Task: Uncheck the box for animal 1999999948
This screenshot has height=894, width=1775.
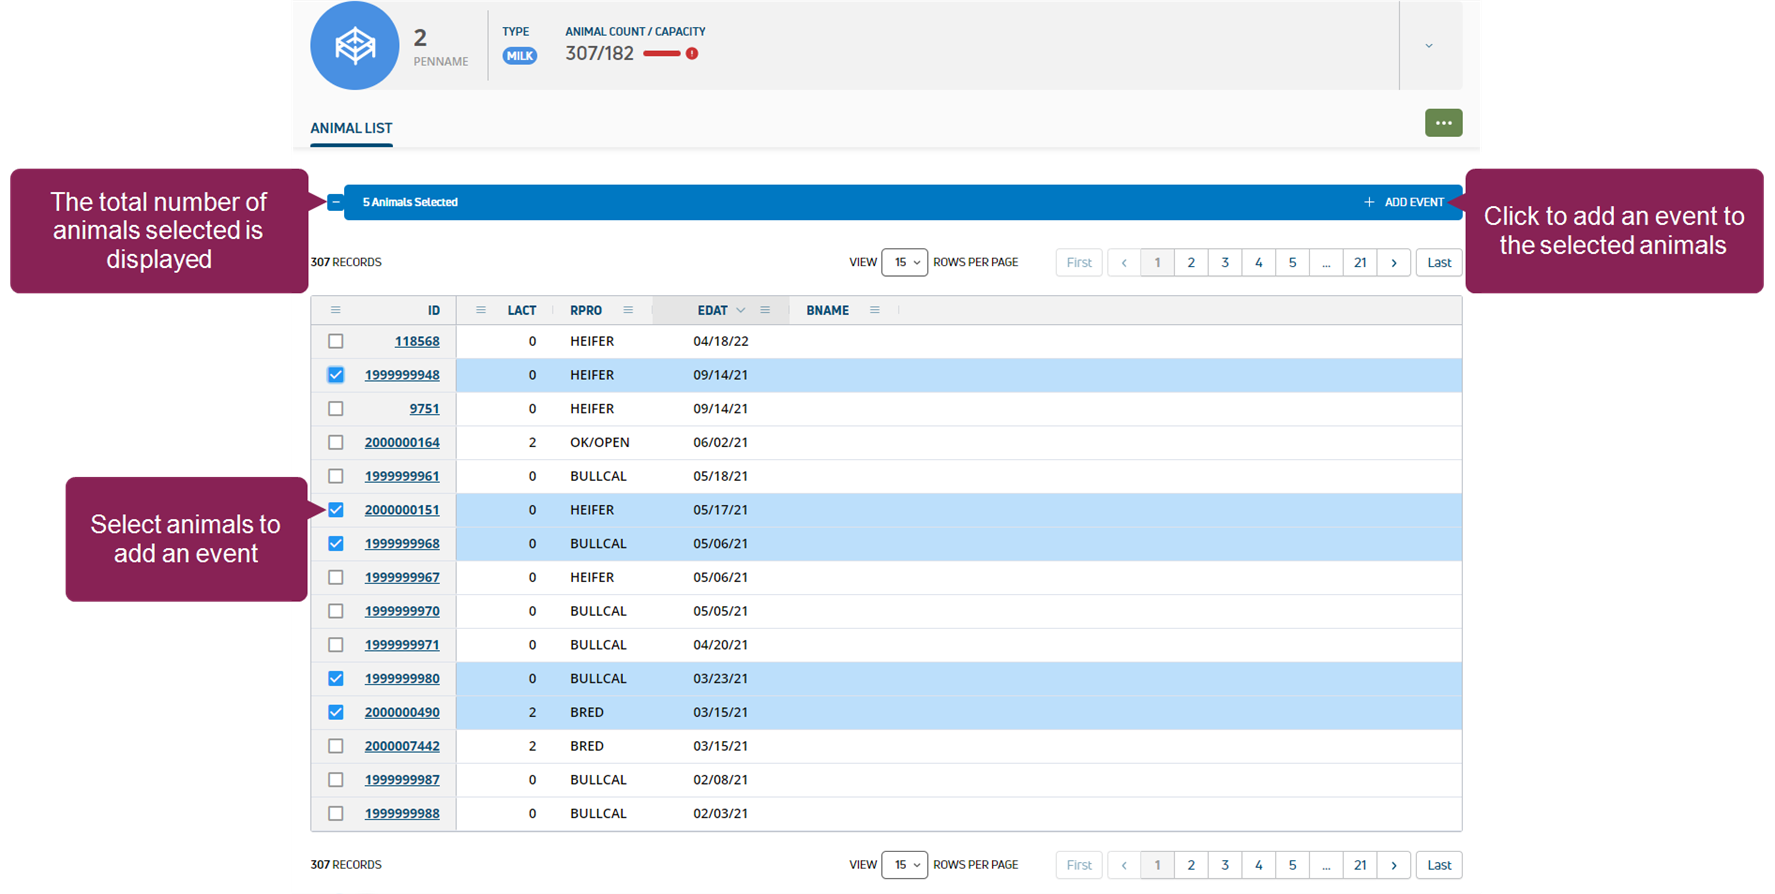Action: (x=336, y=375)
